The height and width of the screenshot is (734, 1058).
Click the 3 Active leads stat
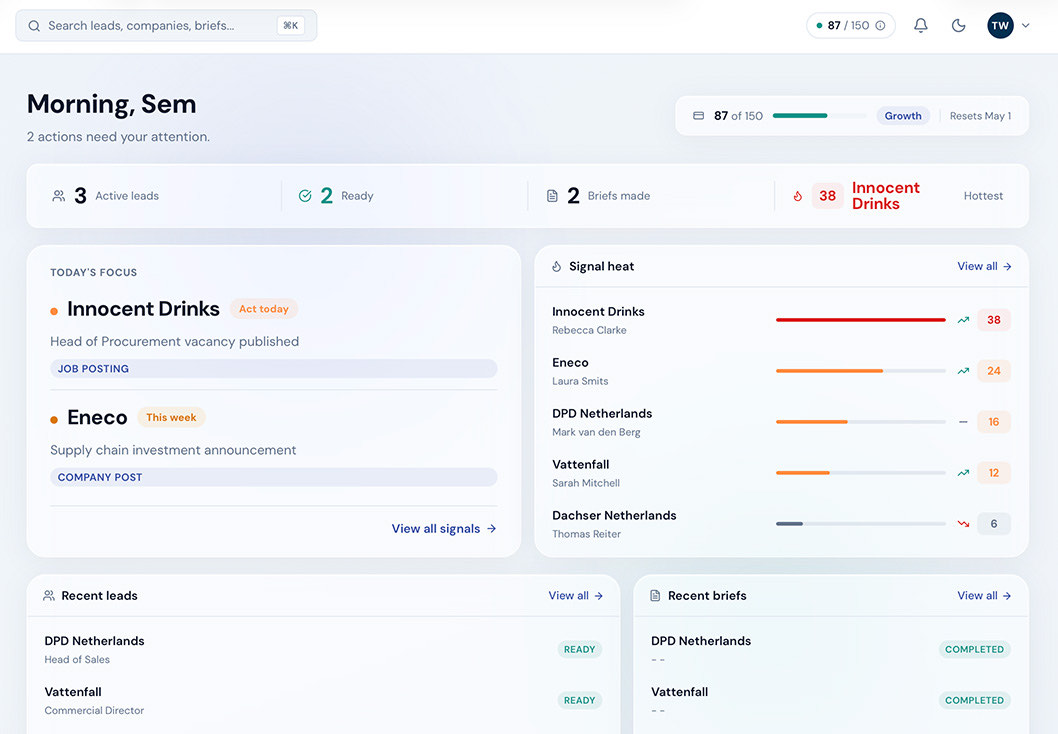[x=105, y=196]
